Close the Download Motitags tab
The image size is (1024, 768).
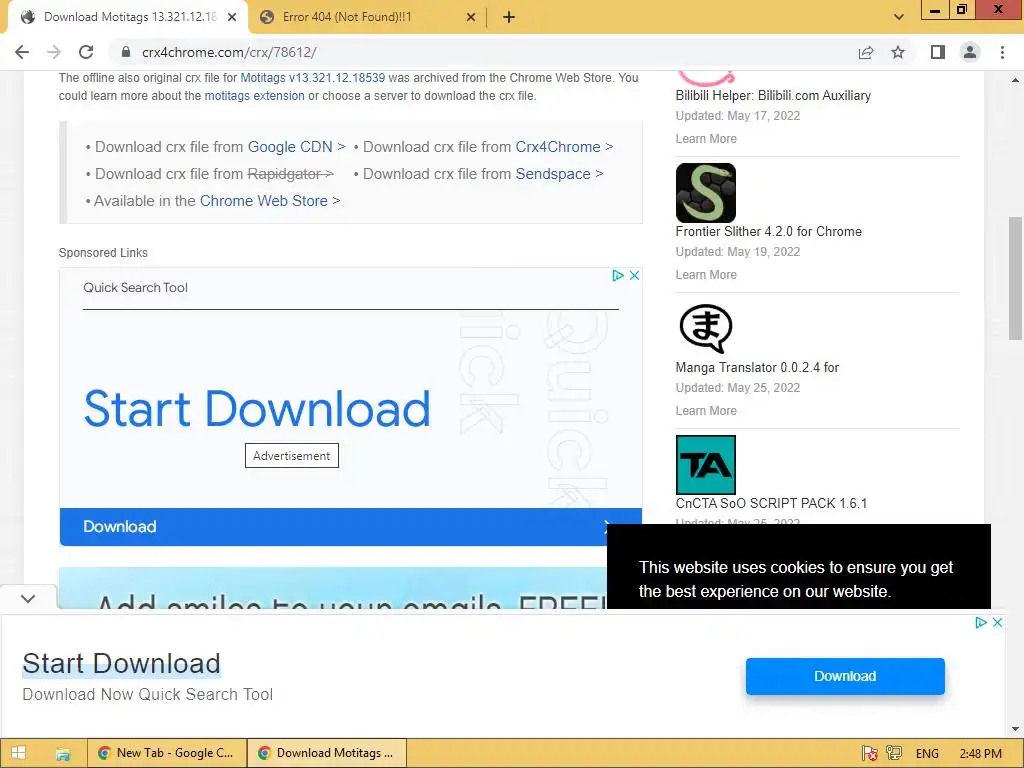pyautogui.click(x=232, y=18)
